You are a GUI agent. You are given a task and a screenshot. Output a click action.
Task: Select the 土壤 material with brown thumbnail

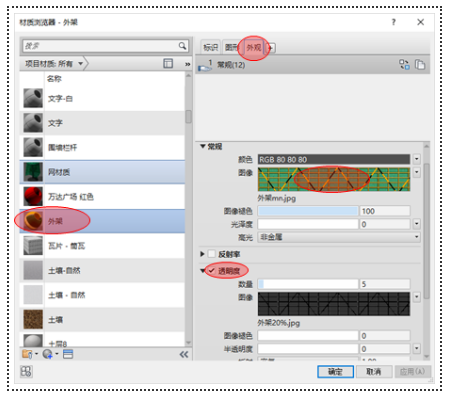[102, 320]
